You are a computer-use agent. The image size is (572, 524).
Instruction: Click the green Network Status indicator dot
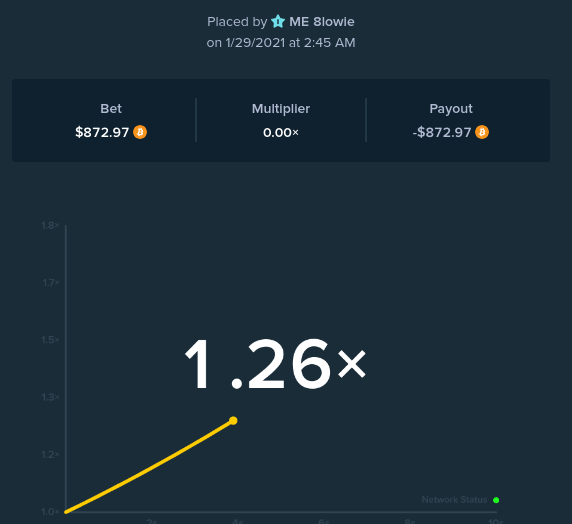coord(496,500)
